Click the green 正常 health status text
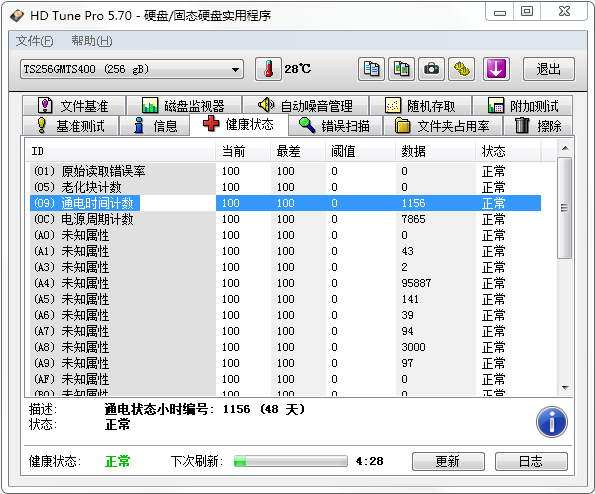This screenshot has height=494, width=595. 117,461
